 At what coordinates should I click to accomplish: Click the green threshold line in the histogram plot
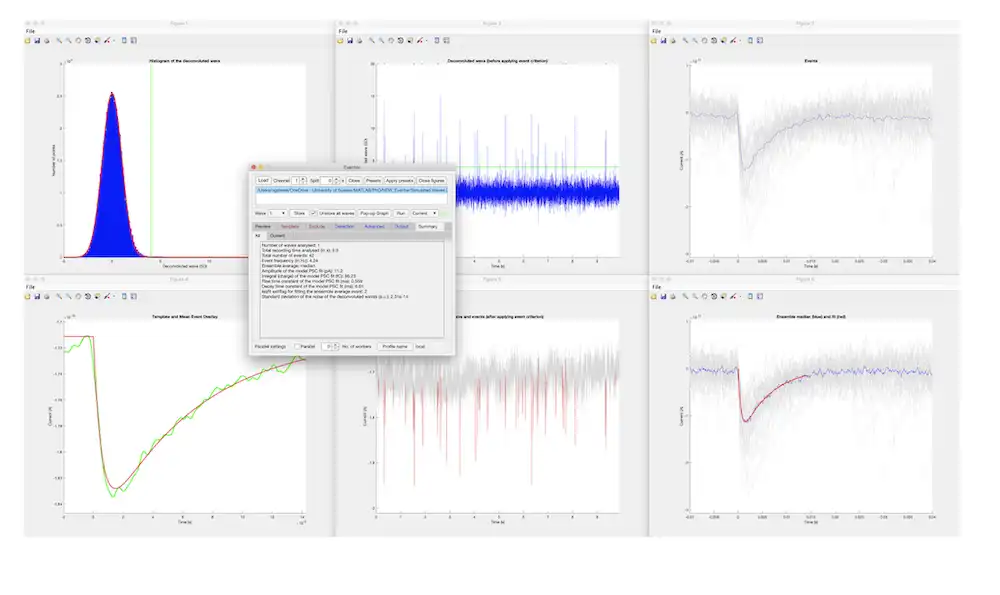click(151, 159)
